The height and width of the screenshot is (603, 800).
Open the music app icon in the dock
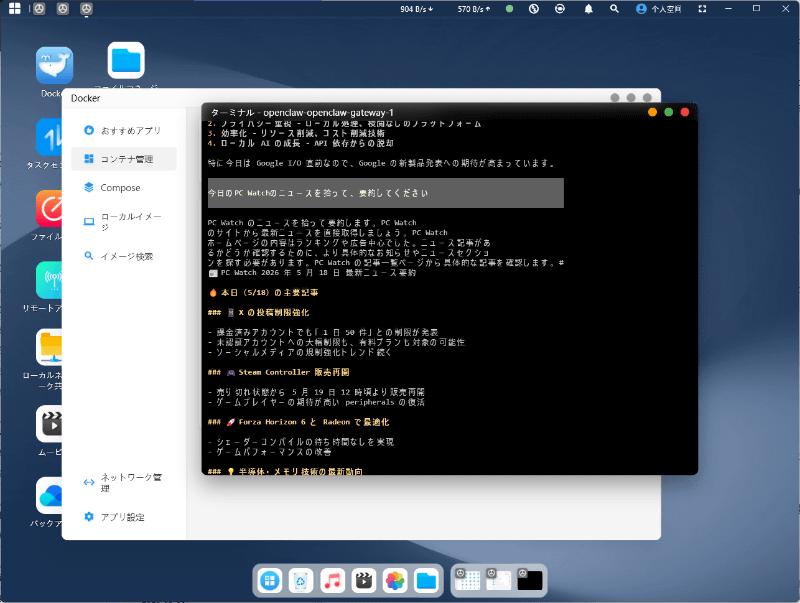tap(332, 581)
